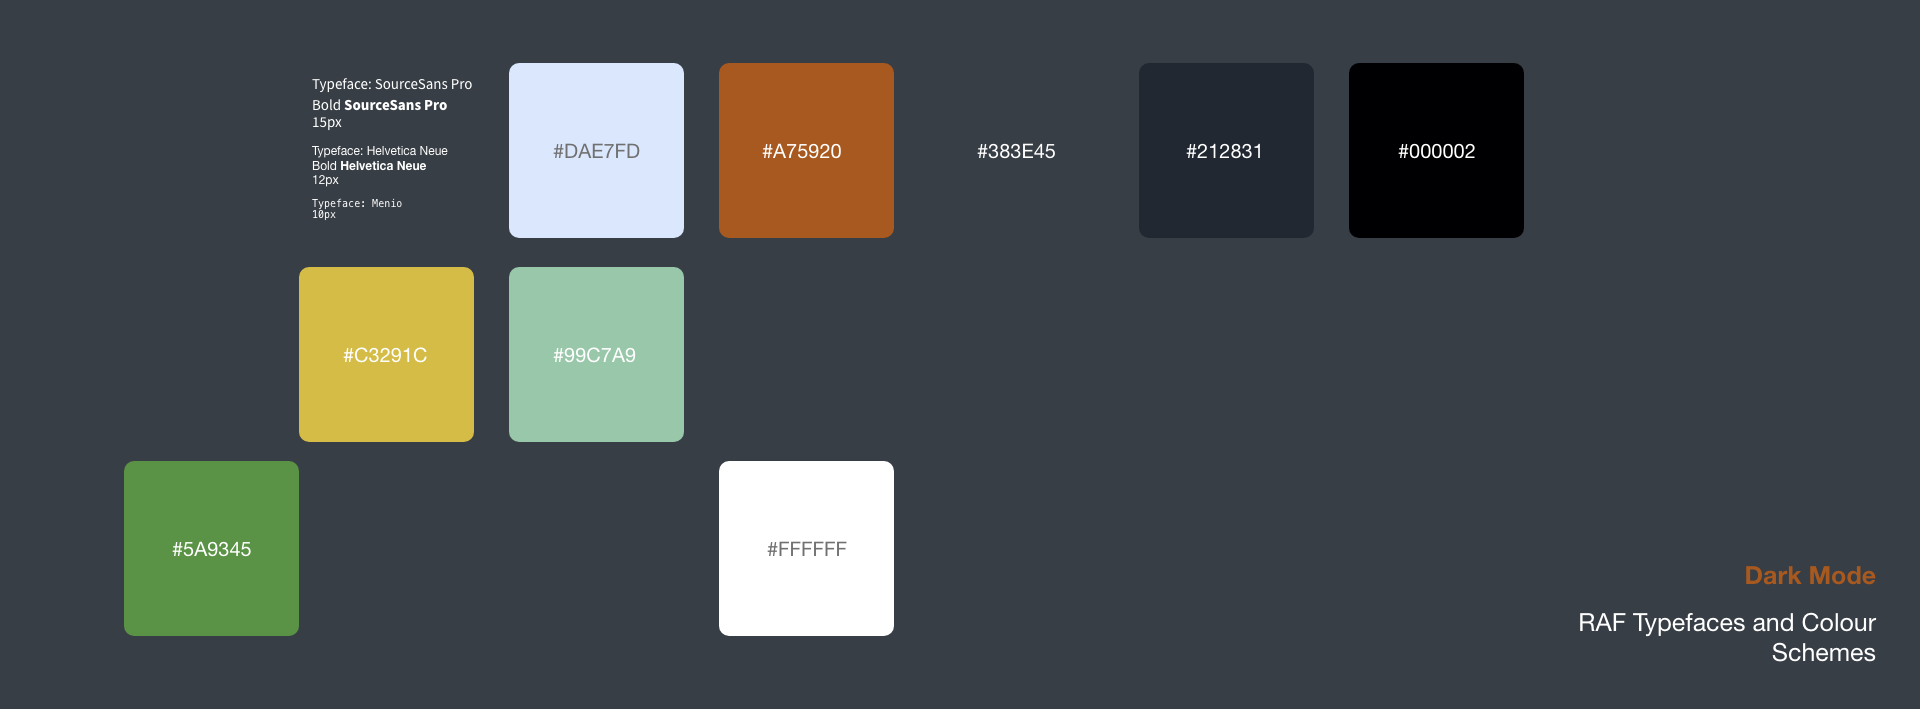Click the orange #A75920 swatch
The width and height of the screenshot is (1920, 709).
point(806,150)
